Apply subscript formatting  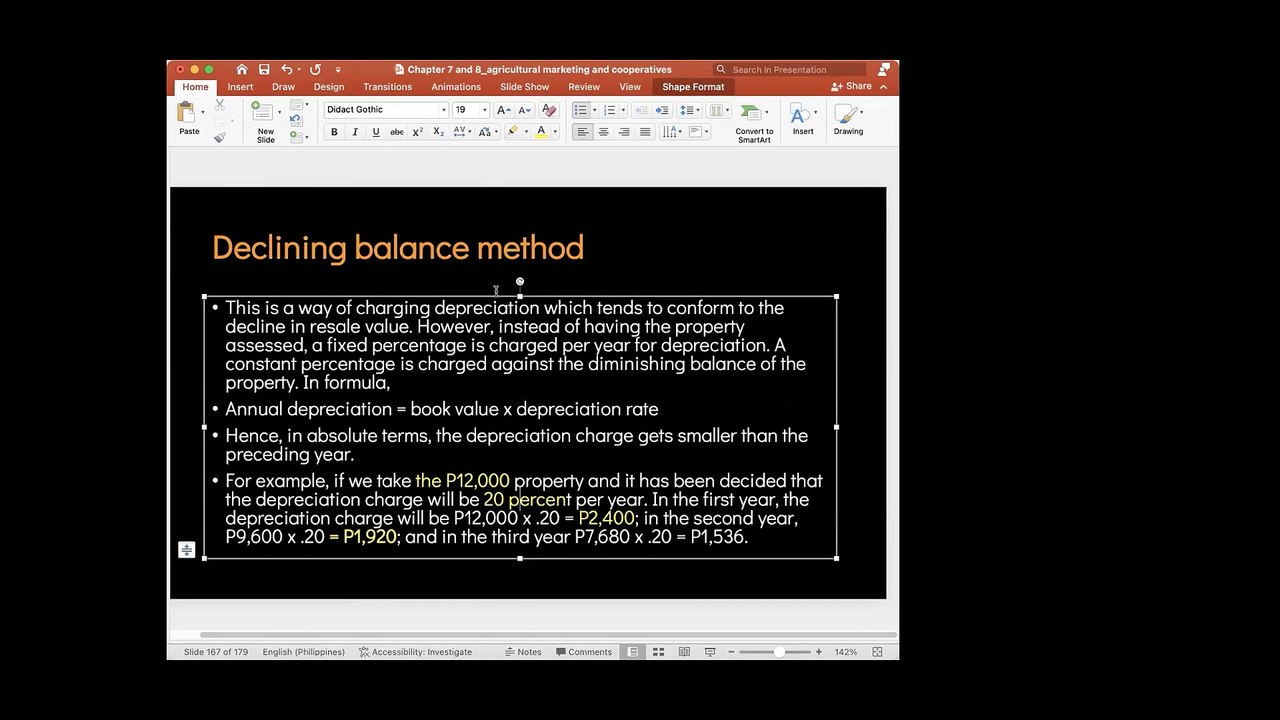coord(438,132)
